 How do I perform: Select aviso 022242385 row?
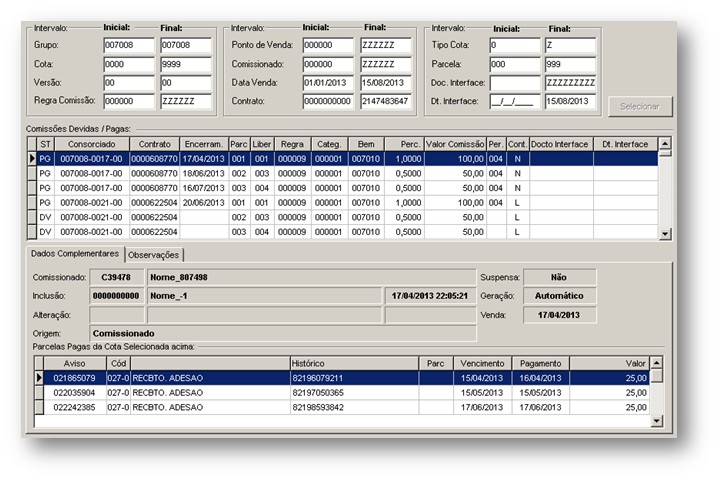(x=342, y=408)
